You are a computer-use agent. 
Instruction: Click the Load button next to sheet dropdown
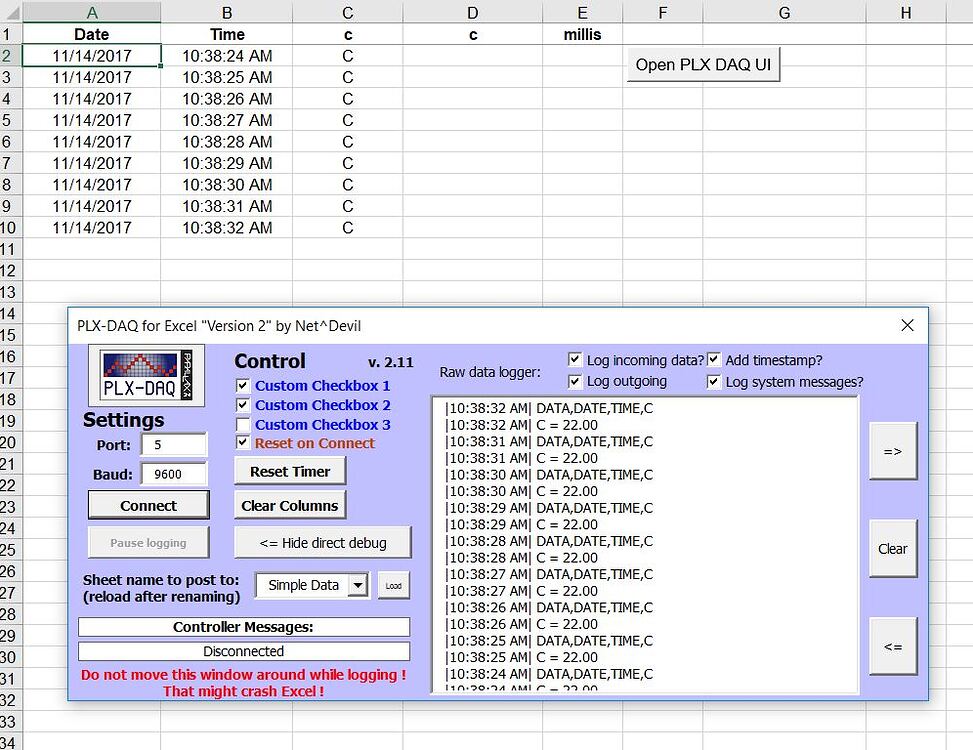point(393,585)
